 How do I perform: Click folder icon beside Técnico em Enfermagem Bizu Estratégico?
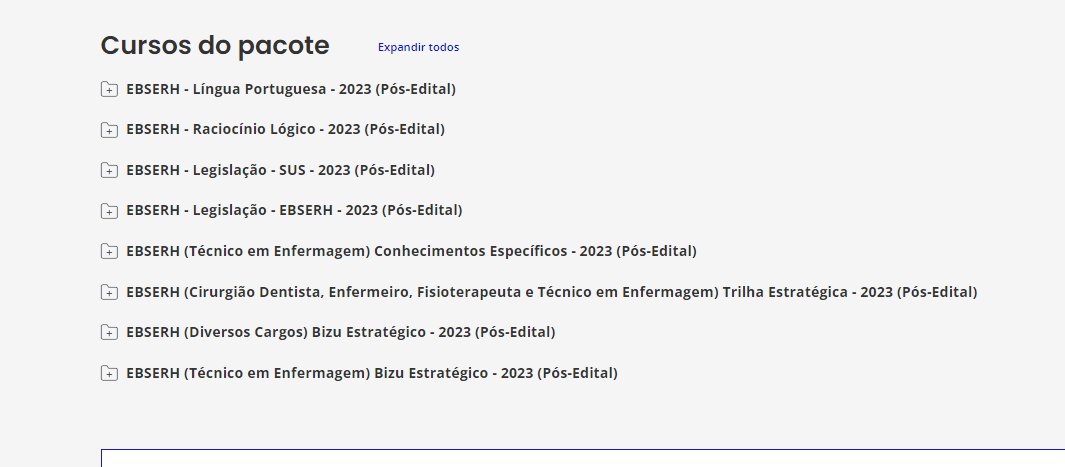109,374
